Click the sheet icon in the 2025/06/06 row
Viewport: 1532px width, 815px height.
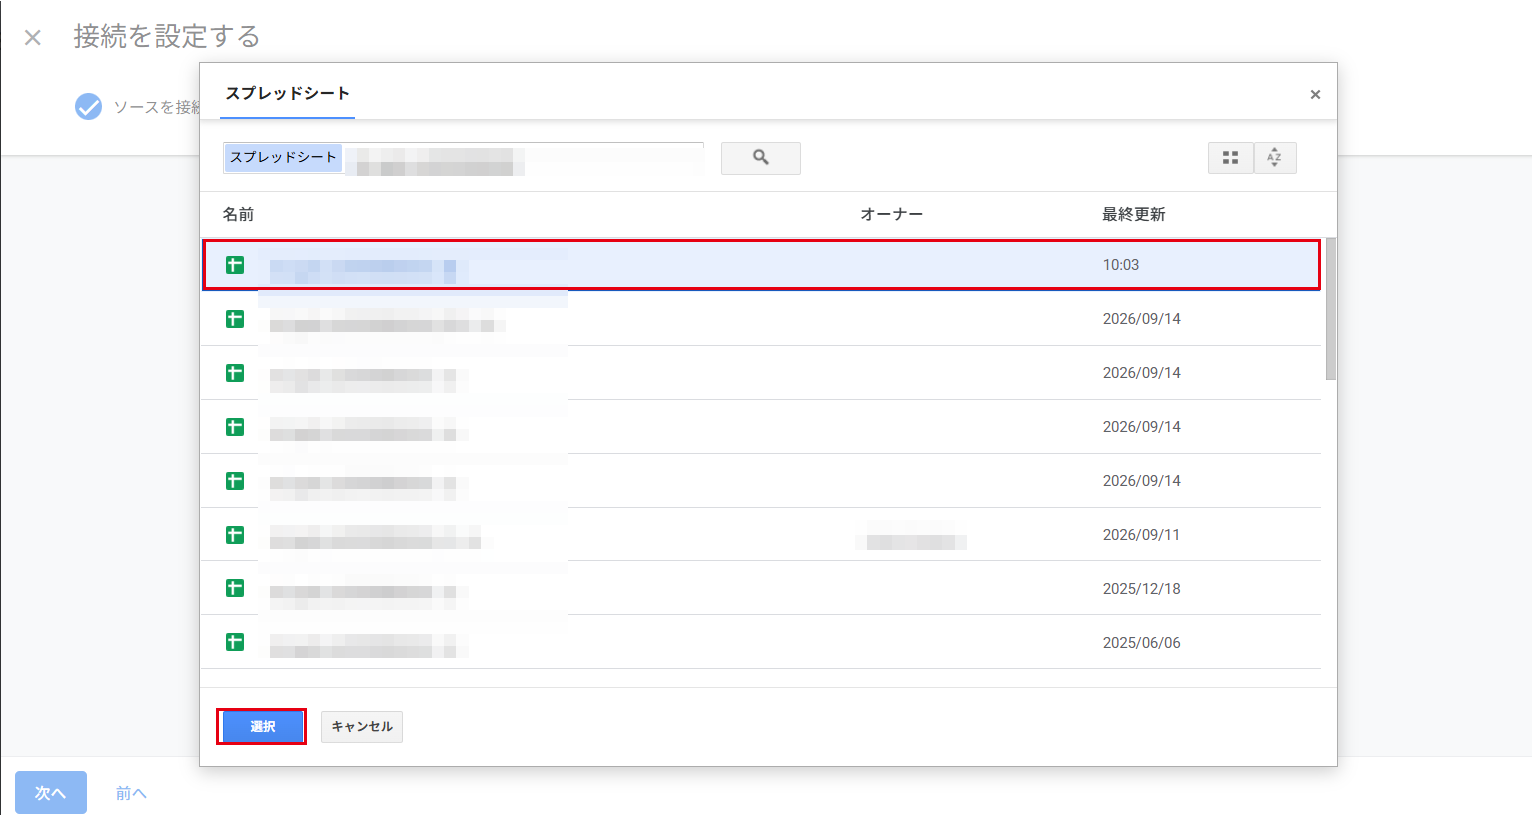coord(235,642)
